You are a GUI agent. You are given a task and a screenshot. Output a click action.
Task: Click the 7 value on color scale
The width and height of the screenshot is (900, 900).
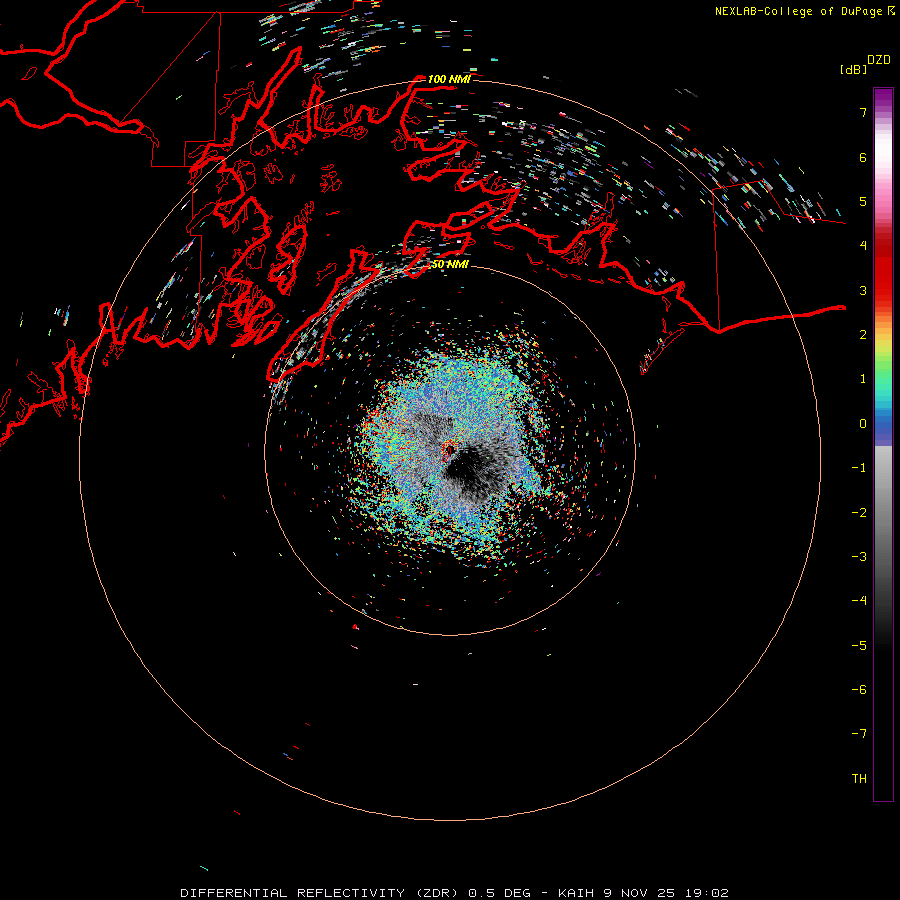[x=863, y=112]
